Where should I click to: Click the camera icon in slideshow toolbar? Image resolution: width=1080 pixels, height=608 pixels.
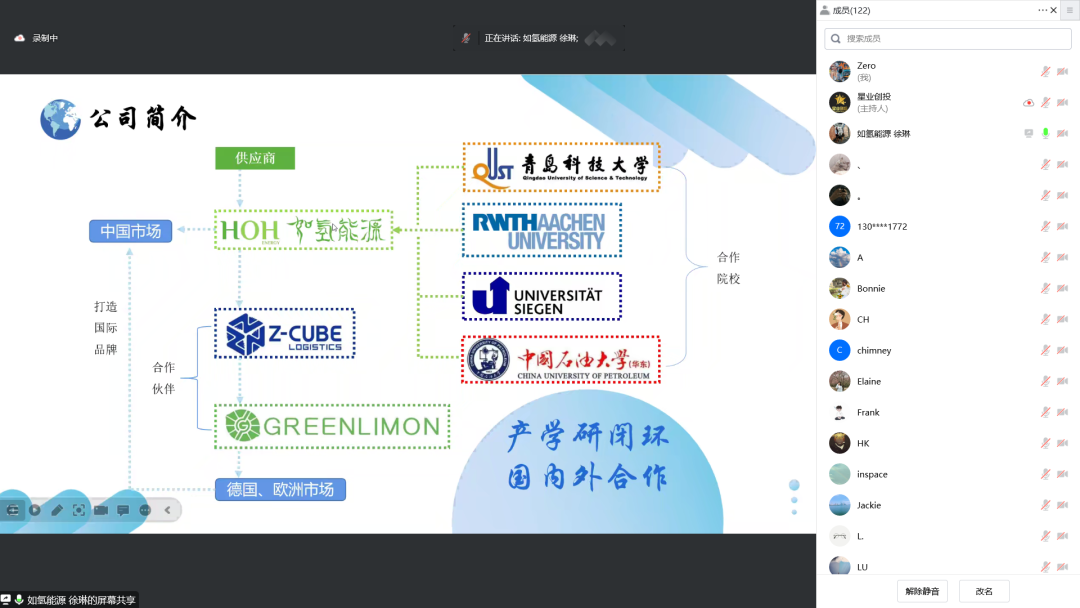[x=101, y=510]
